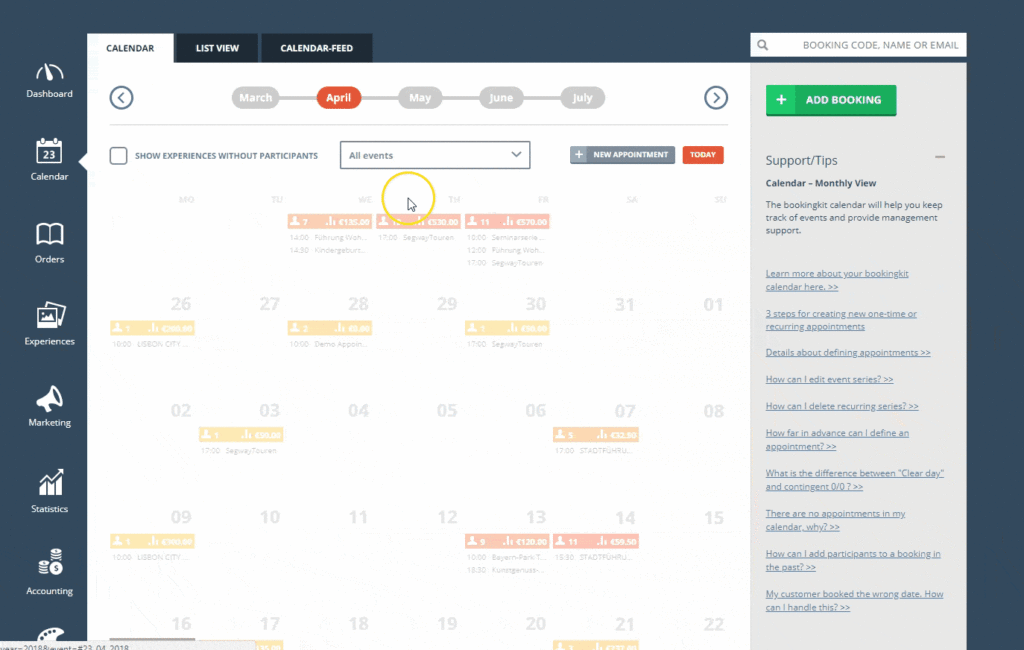The height and width of the screenshot is (650, 1024).
Task: Open There are no appointments link
Action: tap(835, 520)
